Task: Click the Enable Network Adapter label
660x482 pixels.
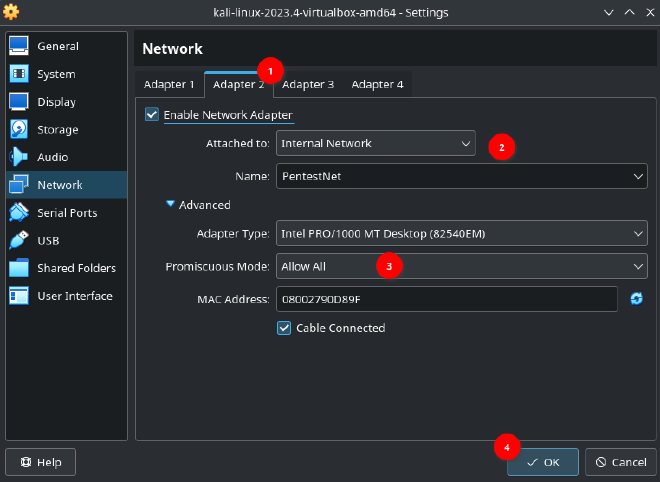Action: [x=228, y=115]
